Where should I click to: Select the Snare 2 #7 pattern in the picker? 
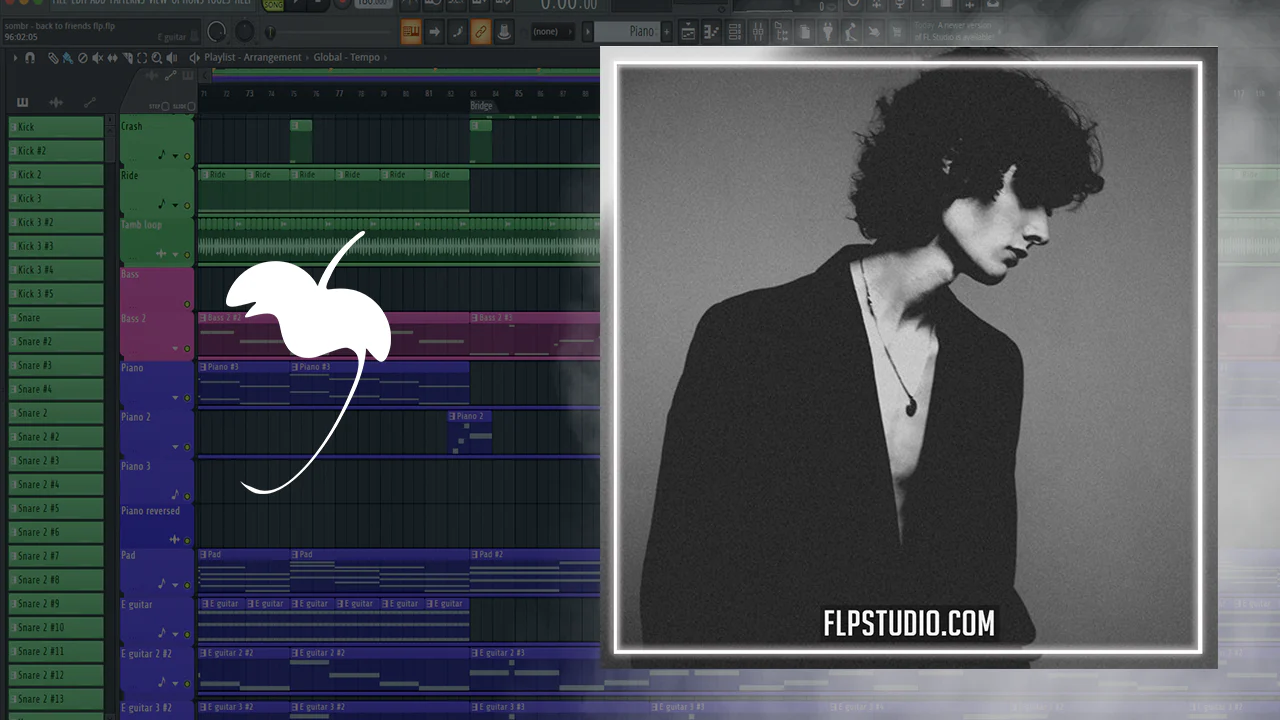56,556
